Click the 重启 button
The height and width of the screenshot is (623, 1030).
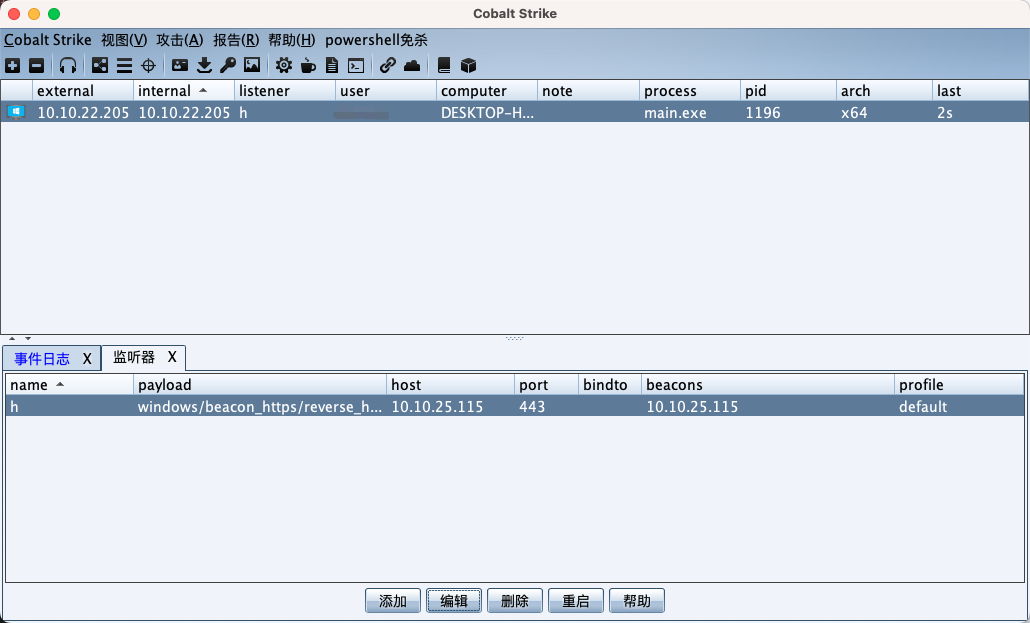tap(576, 601)
